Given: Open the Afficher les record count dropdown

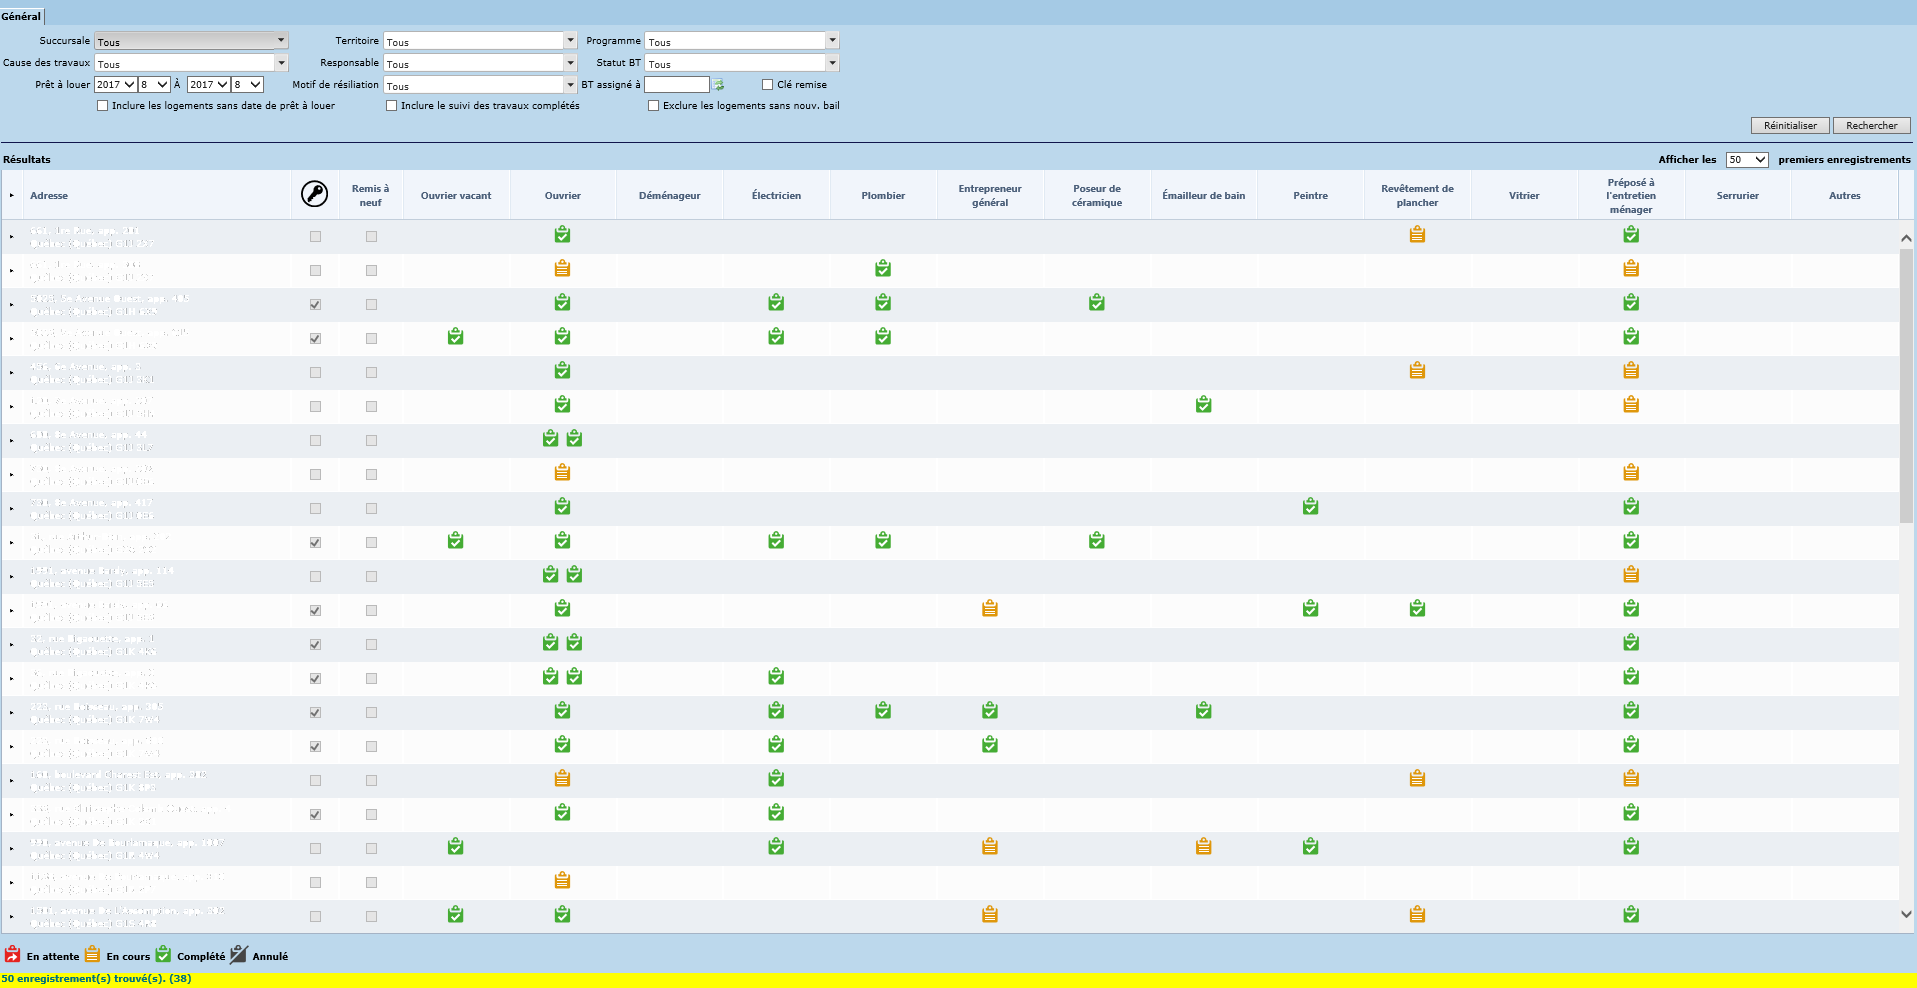Looking at the screenshot, I should 1746,160.
